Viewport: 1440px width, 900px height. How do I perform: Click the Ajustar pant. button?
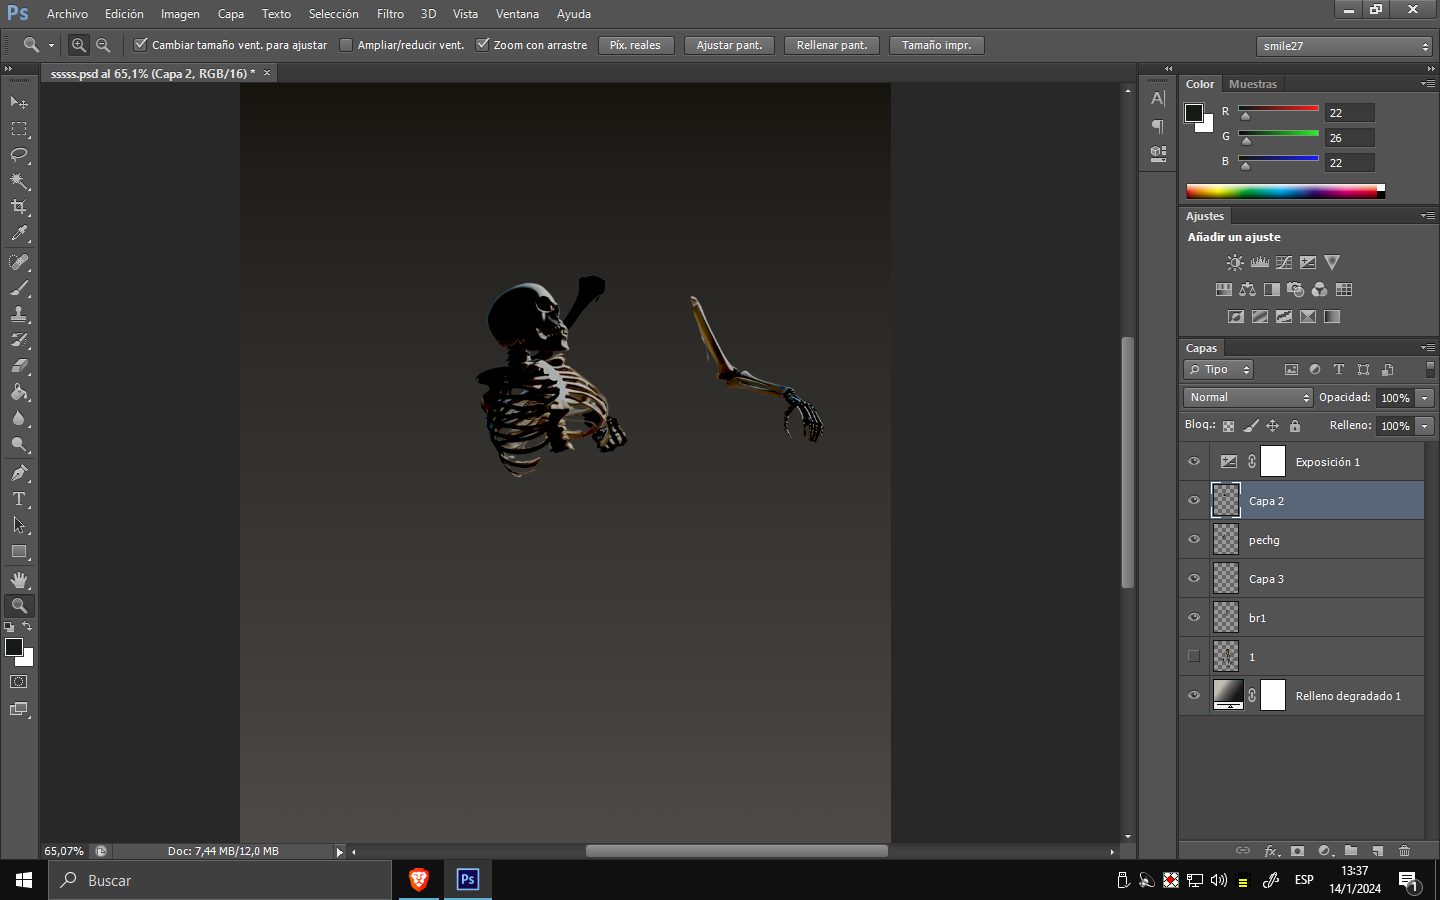(729, 45)
